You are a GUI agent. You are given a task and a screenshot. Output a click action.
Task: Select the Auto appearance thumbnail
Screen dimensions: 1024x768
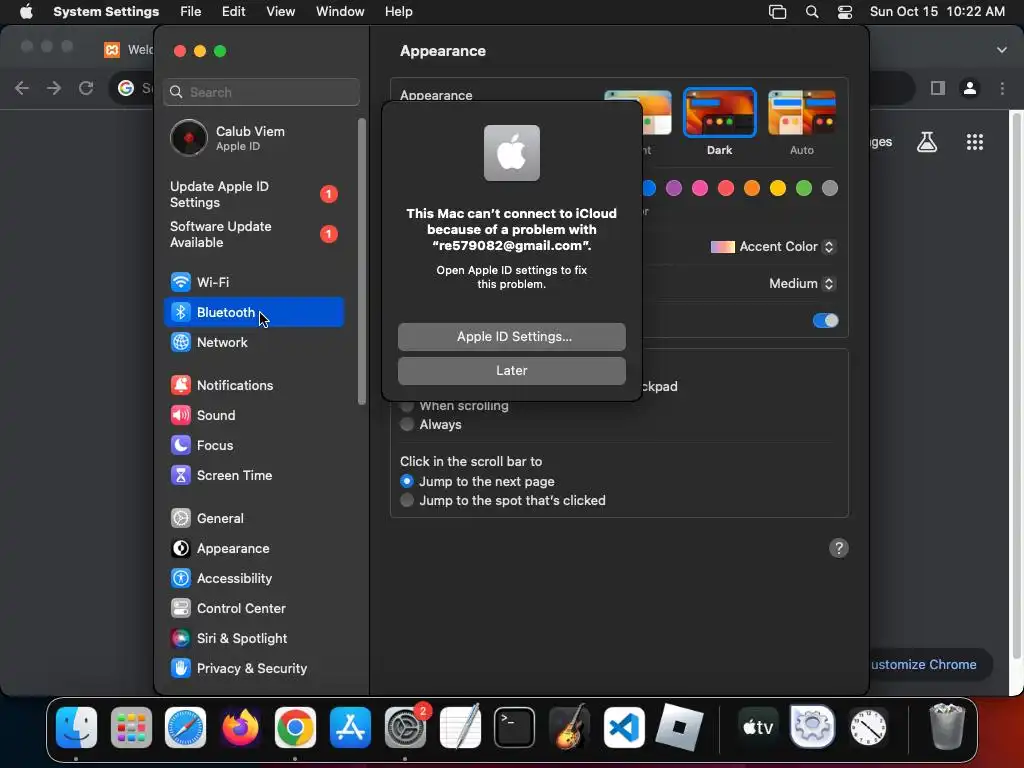pyautogui.click(x=802, y=113)
